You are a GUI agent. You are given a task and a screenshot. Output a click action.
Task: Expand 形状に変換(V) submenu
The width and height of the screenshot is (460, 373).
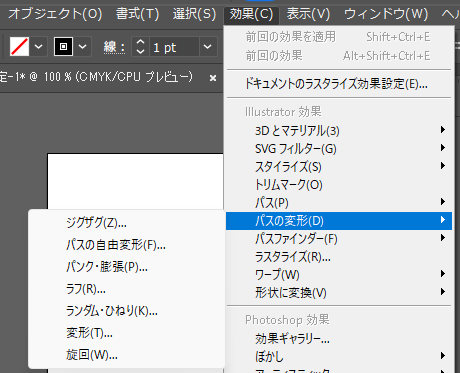(339, 293)
